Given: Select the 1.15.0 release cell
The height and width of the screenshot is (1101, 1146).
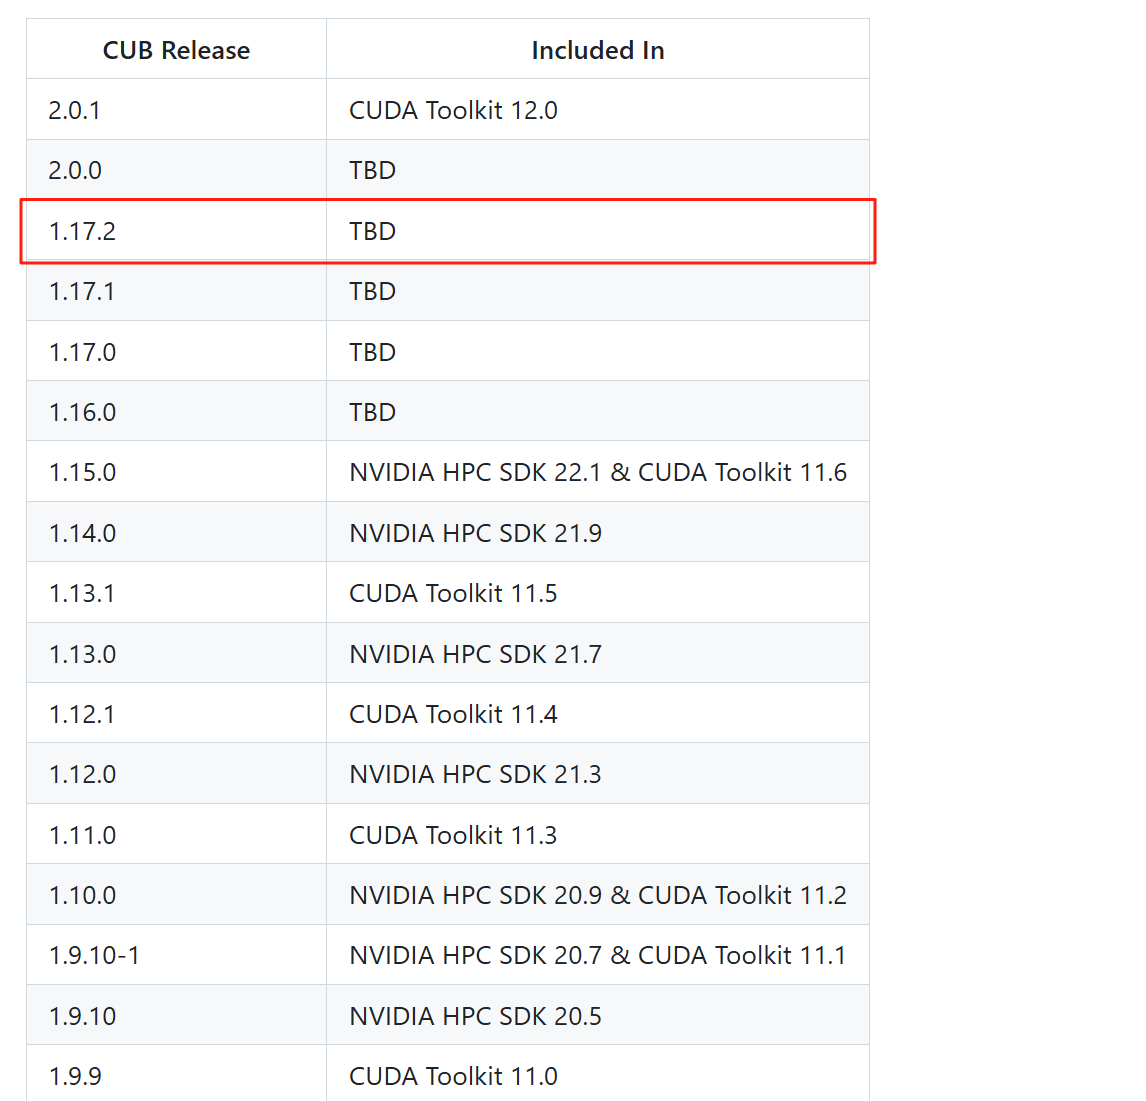Looking at the screenshot, I should coord(176,472).
